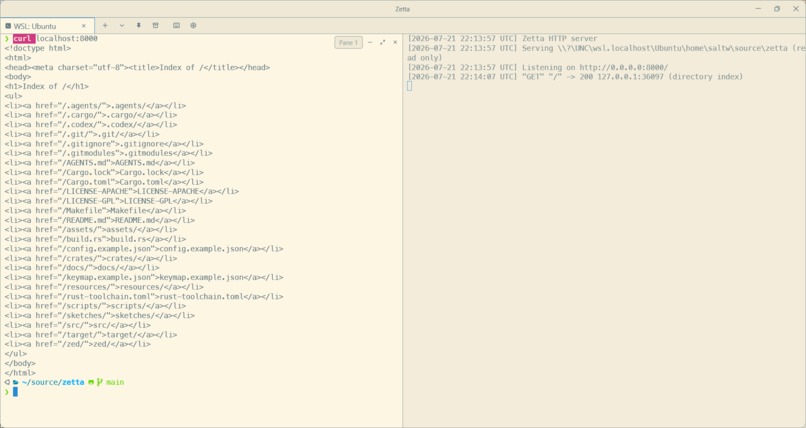The image size is (806, 428).
Task: Expand Pane 1 with zoom arrows icon
Action: [x=382, y=42]
